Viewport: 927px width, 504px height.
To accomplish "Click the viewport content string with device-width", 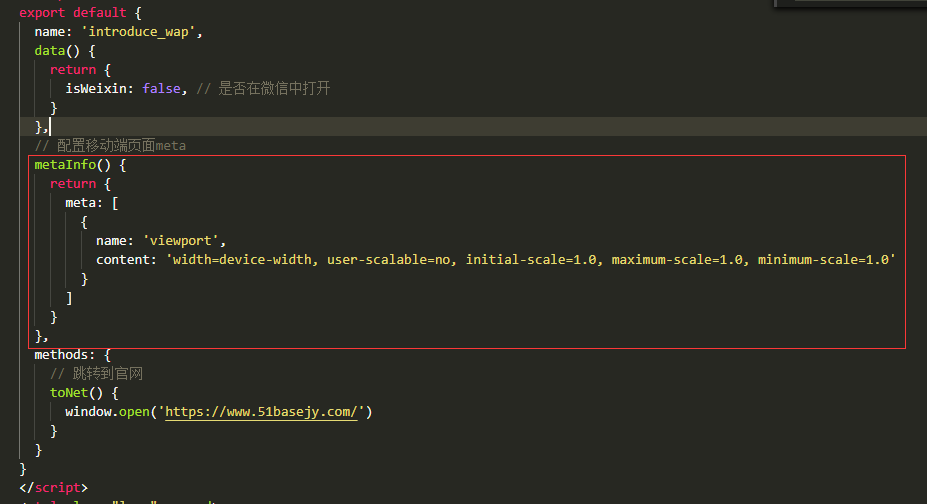I will click(x=531, y=259).
